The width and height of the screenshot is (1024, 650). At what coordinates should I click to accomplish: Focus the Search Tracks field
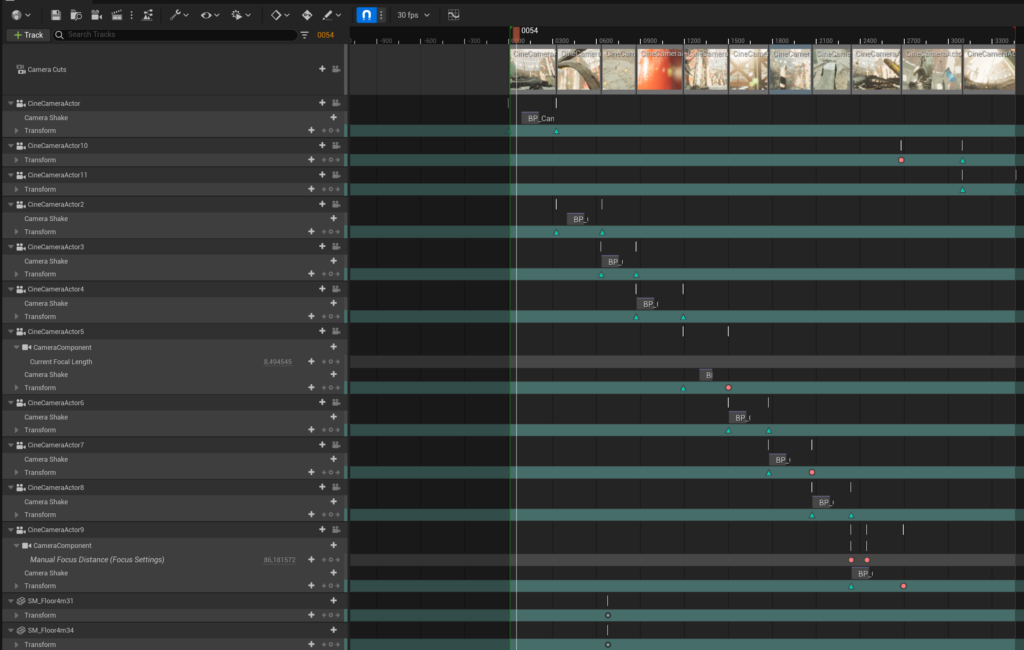[175, 35]
